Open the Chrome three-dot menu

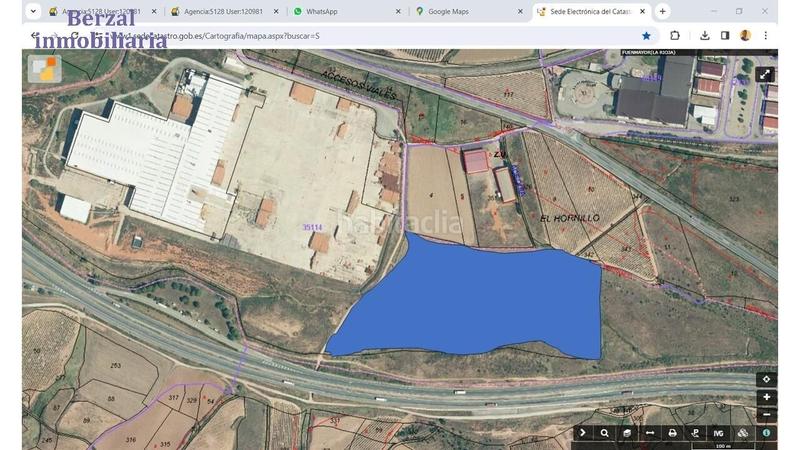(x=764, y=35)
